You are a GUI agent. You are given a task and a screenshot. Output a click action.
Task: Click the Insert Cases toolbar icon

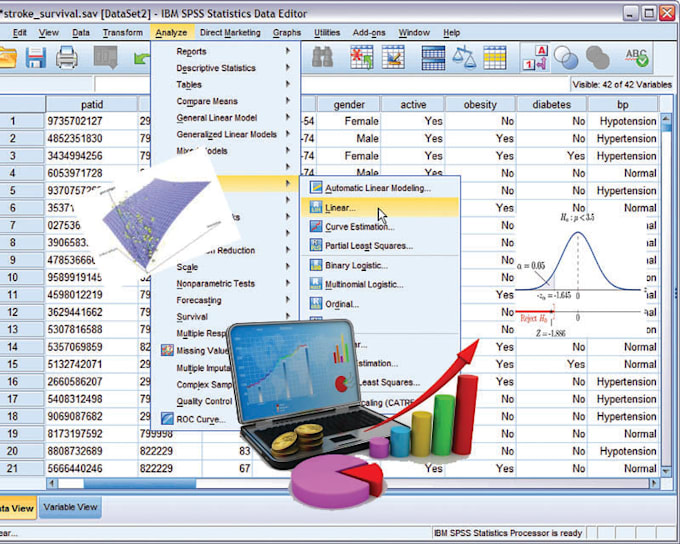[362, 57]
